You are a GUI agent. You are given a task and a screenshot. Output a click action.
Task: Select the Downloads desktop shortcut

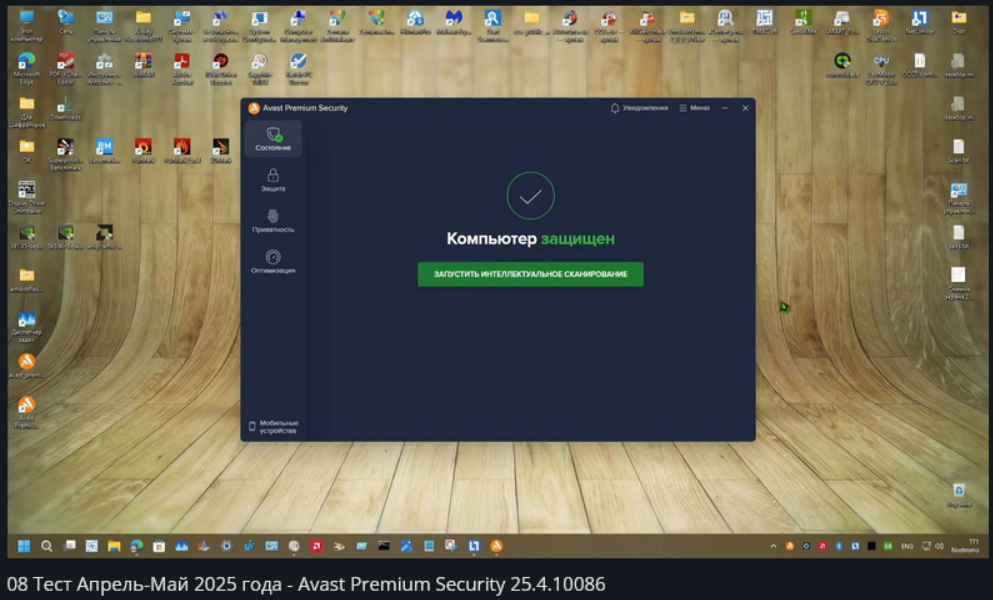[x=65, y=108]
